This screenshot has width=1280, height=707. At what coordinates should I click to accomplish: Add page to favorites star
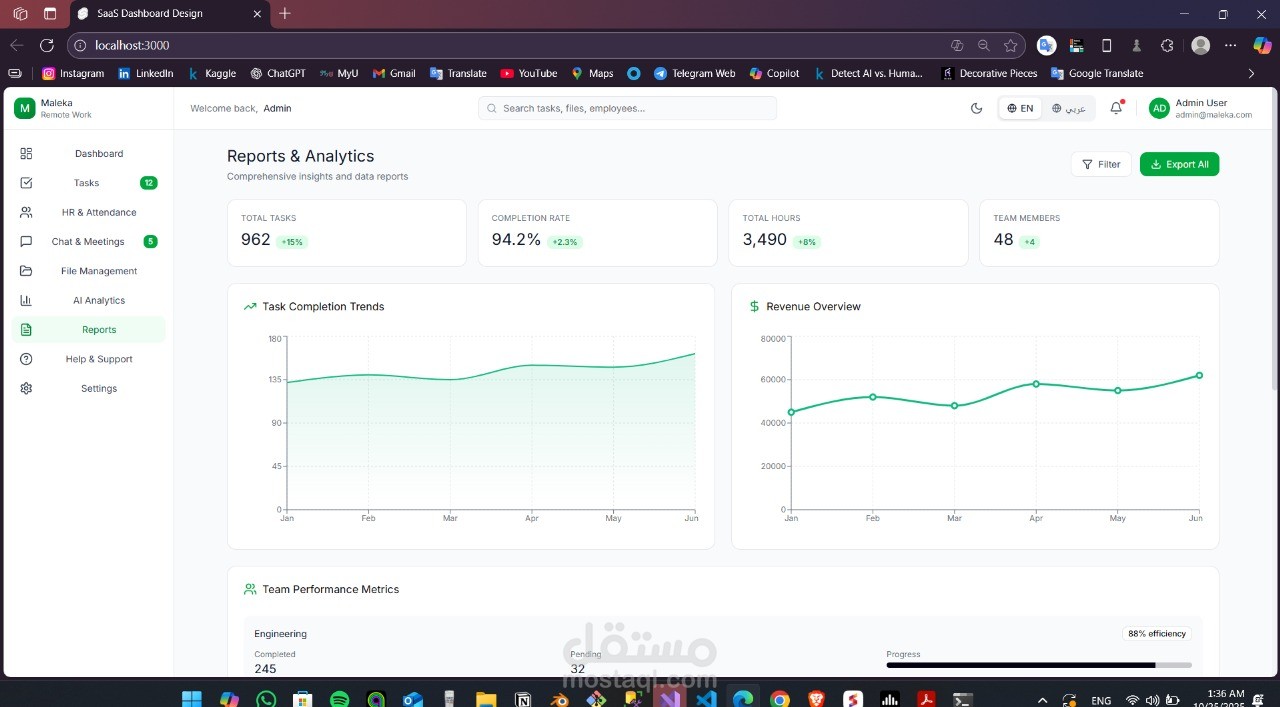tap(1011, 45)
